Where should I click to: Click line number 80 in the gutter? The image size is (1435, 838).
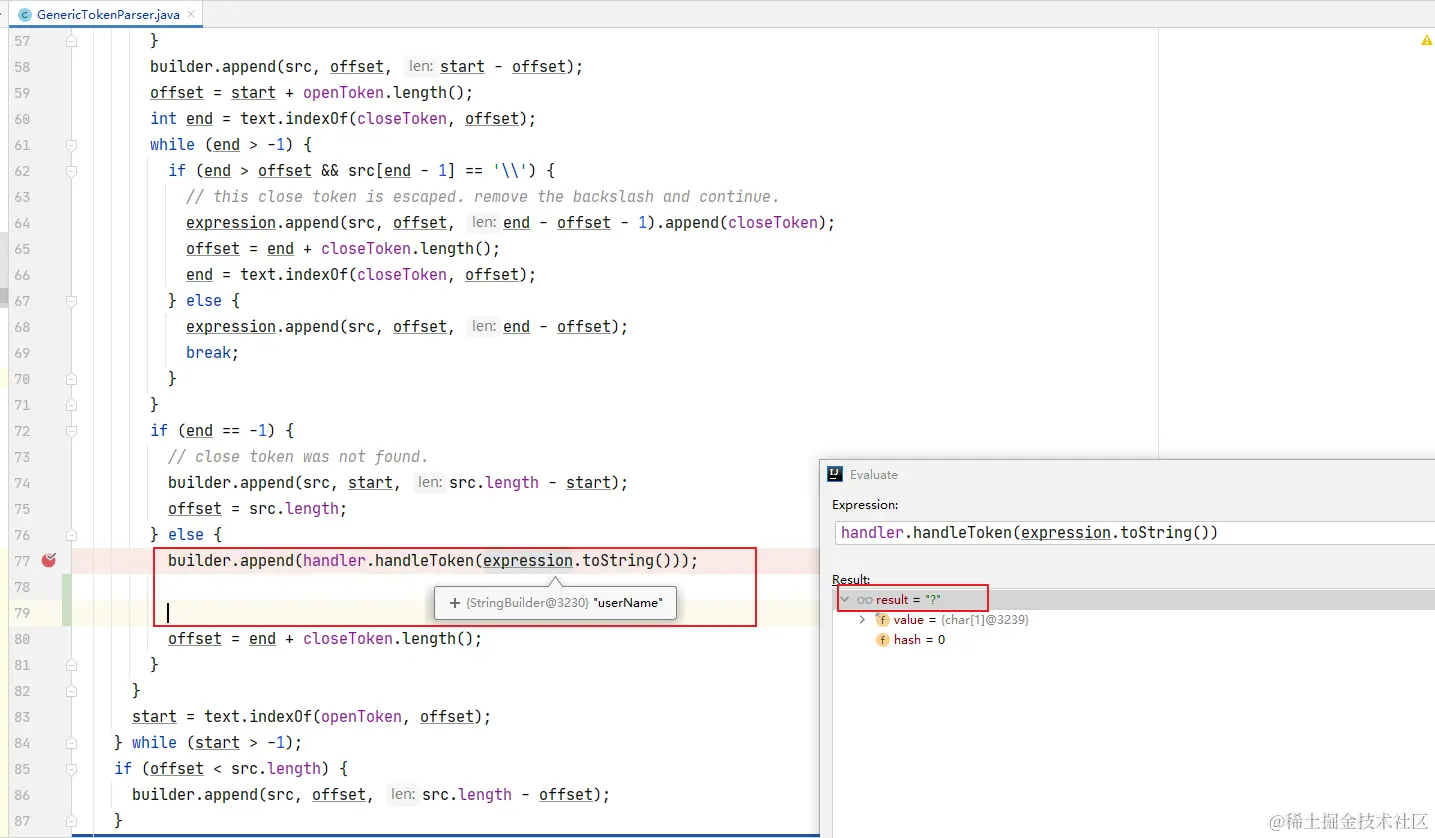22,639
